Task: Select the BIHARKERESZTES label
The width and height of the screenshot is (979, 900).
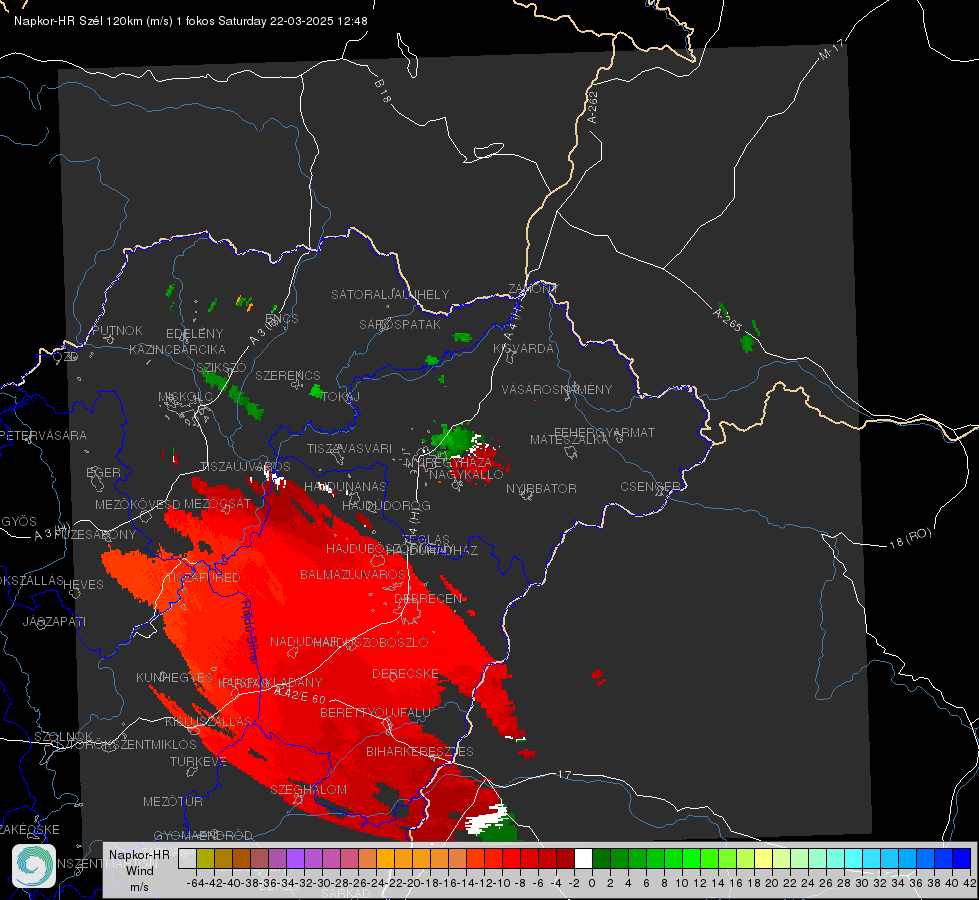Action: pos(420,751)
